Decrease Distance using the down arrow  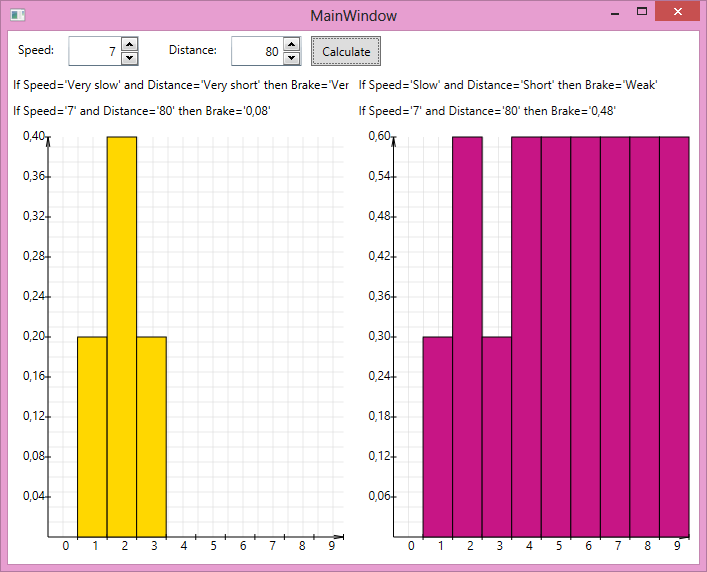coord(291,58)
